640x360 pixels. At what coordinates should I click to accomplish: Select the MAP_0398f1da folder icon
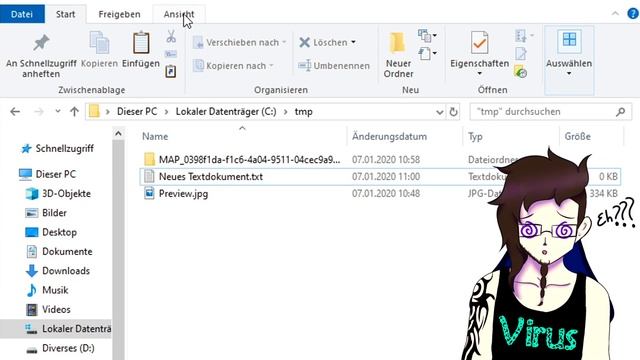[149, 159]
